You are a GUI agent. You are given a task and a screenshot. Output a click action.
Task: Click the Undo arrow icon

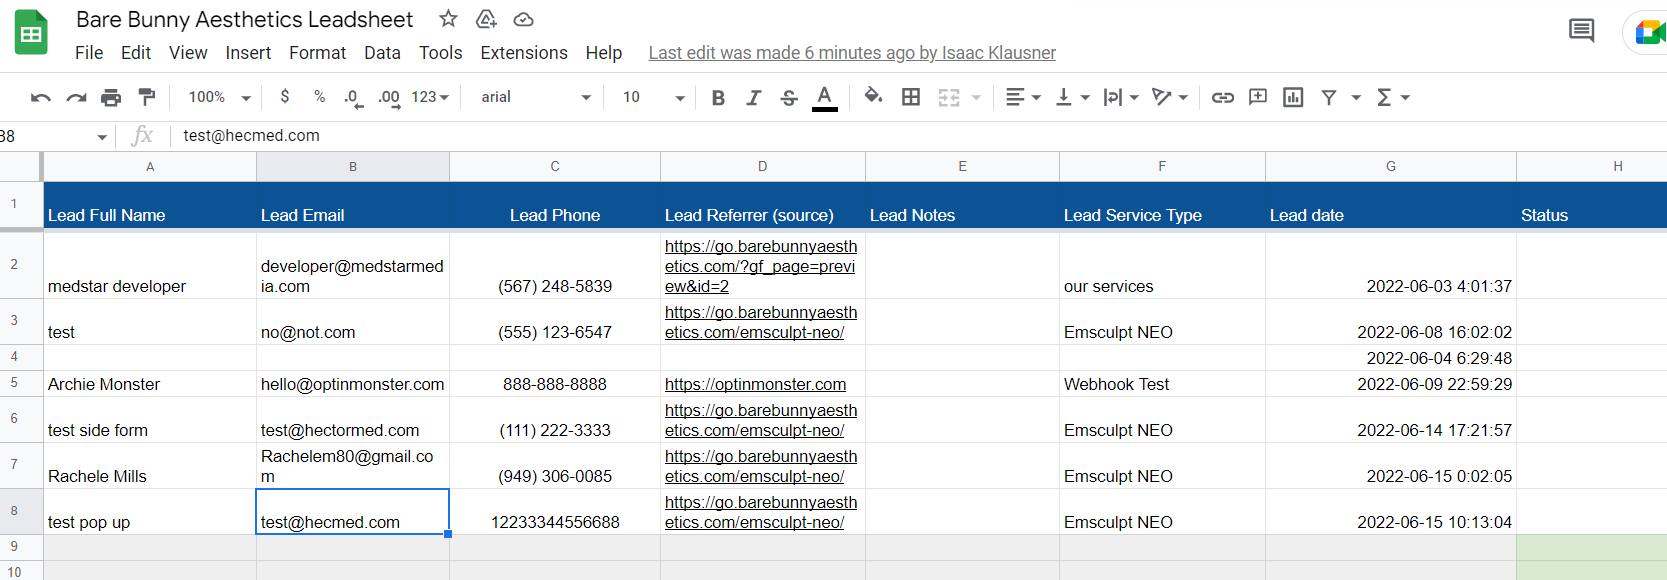pos(41,97)
